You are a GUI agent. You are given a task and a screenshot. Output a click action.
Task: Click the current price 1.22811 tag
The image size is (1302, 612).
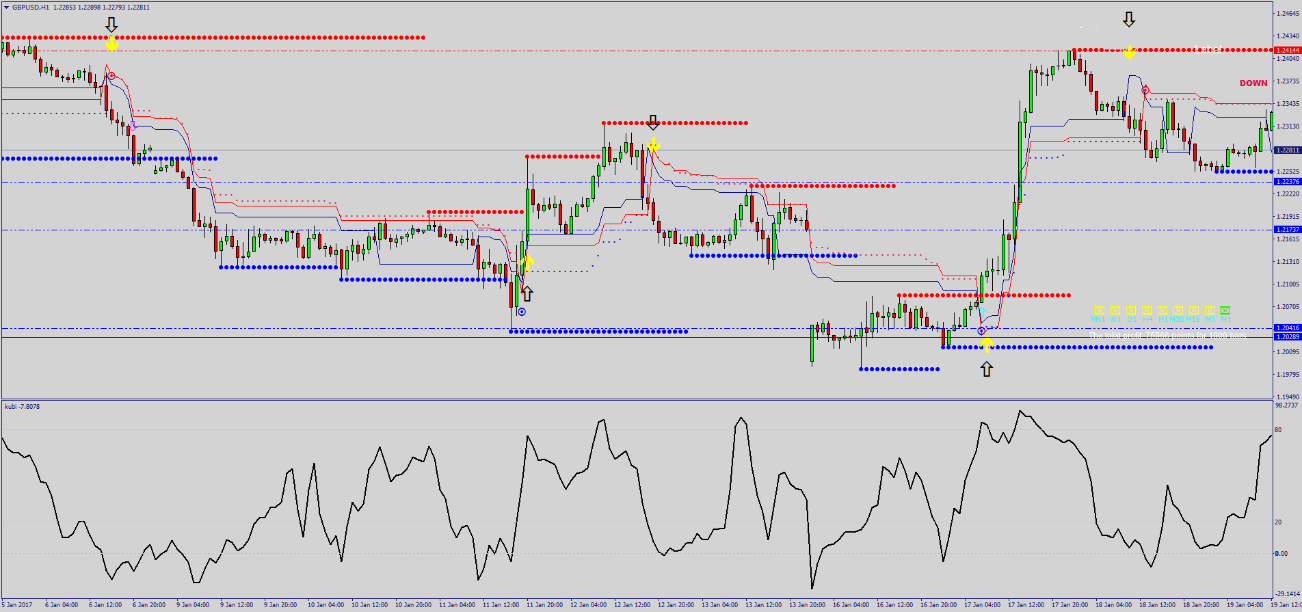pos(1286,150)
